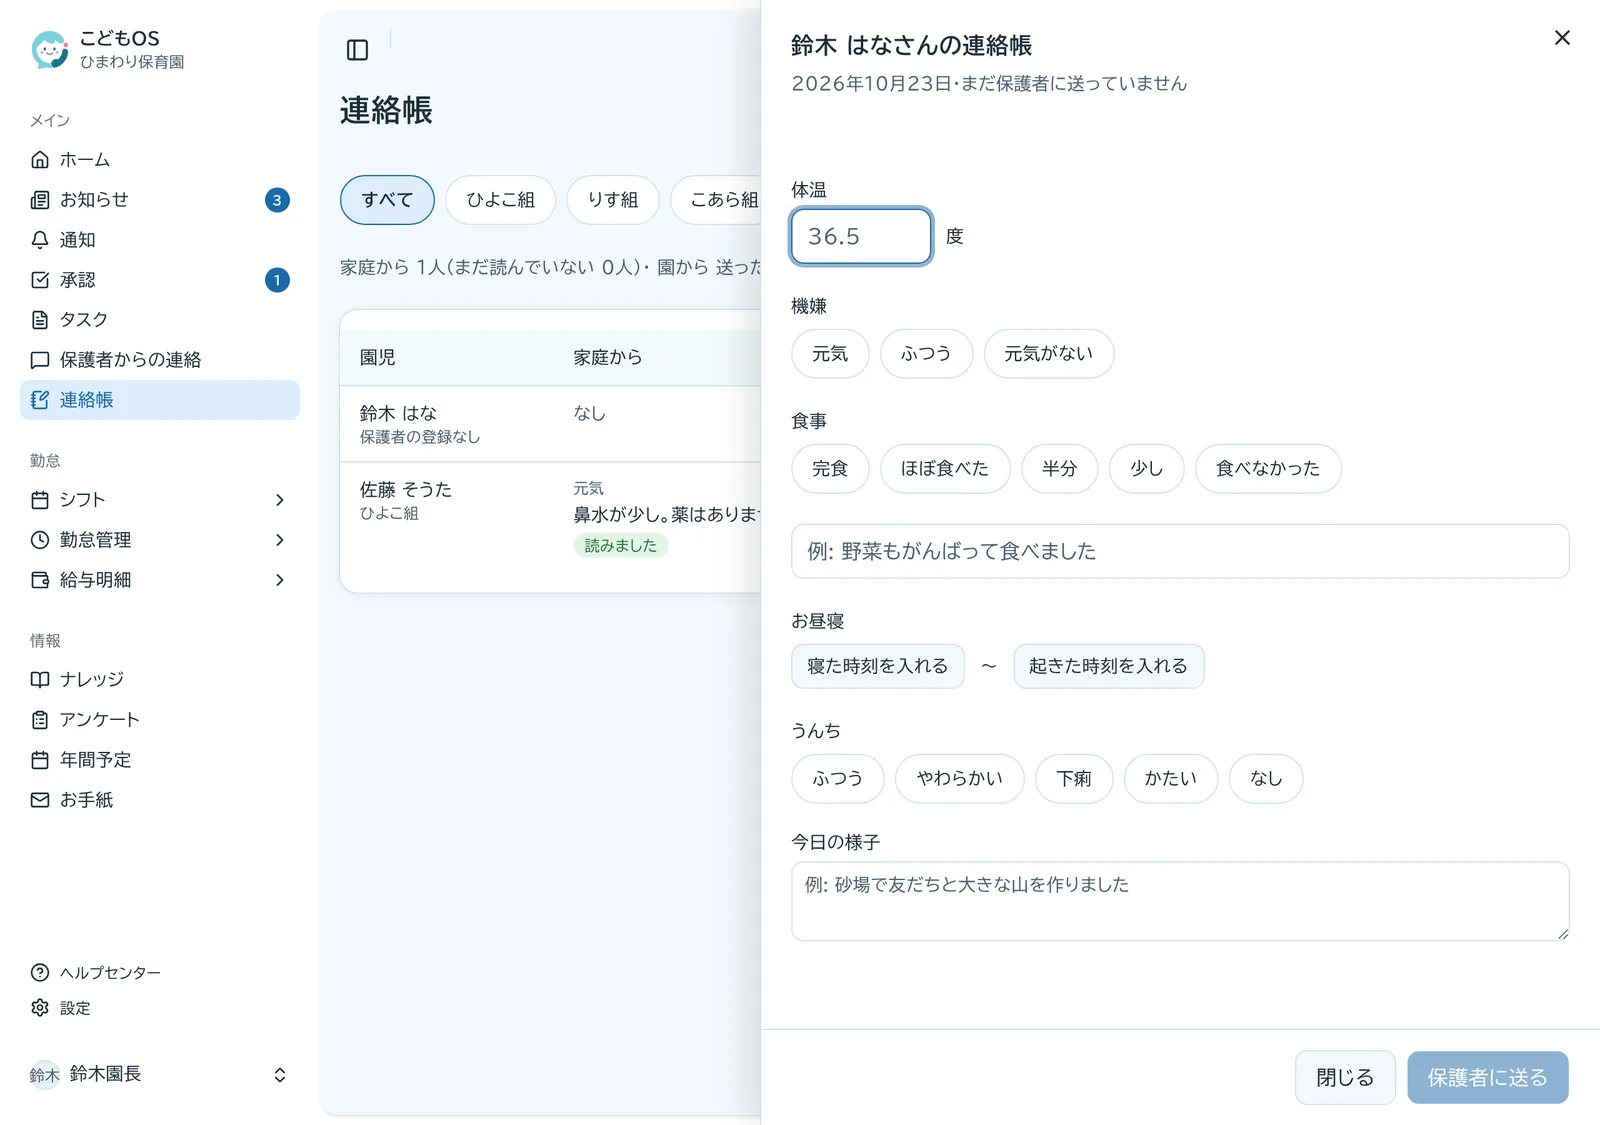Click the お知らせ newspaper icon
The width and height of the screenshot is (1600, 1125).
[40, 200]
